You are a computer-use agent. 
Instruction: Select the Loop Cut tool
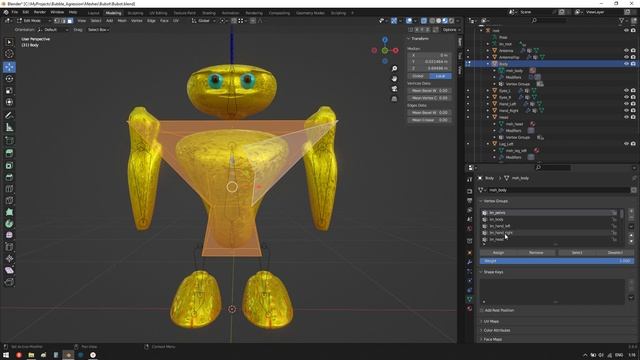coord(9,189)
